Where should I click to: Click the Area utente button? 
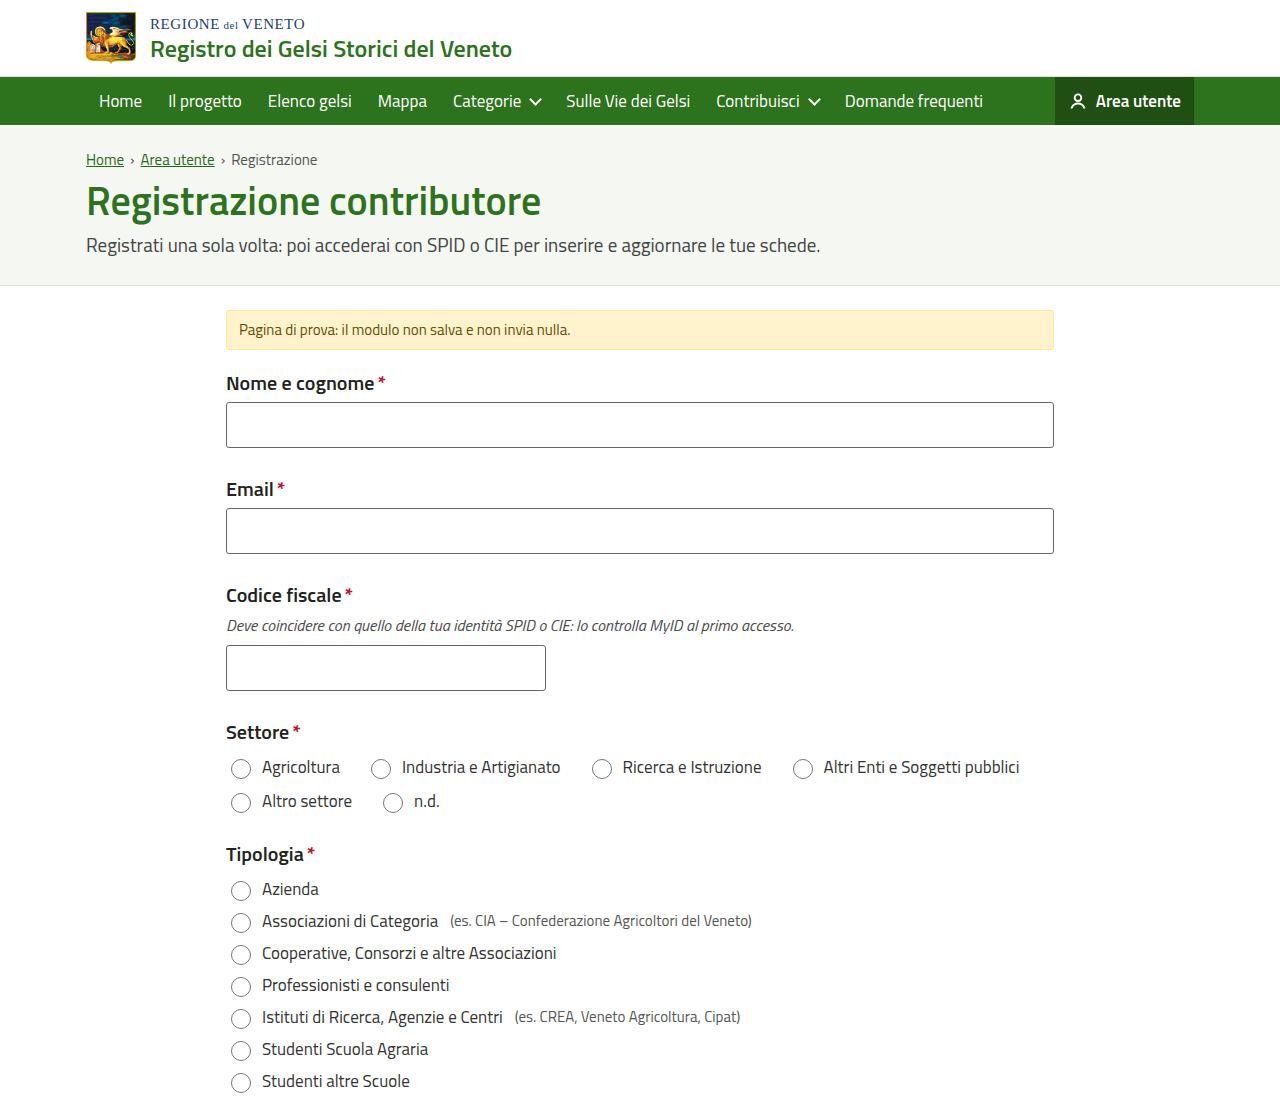click(x=1124, y=101)
